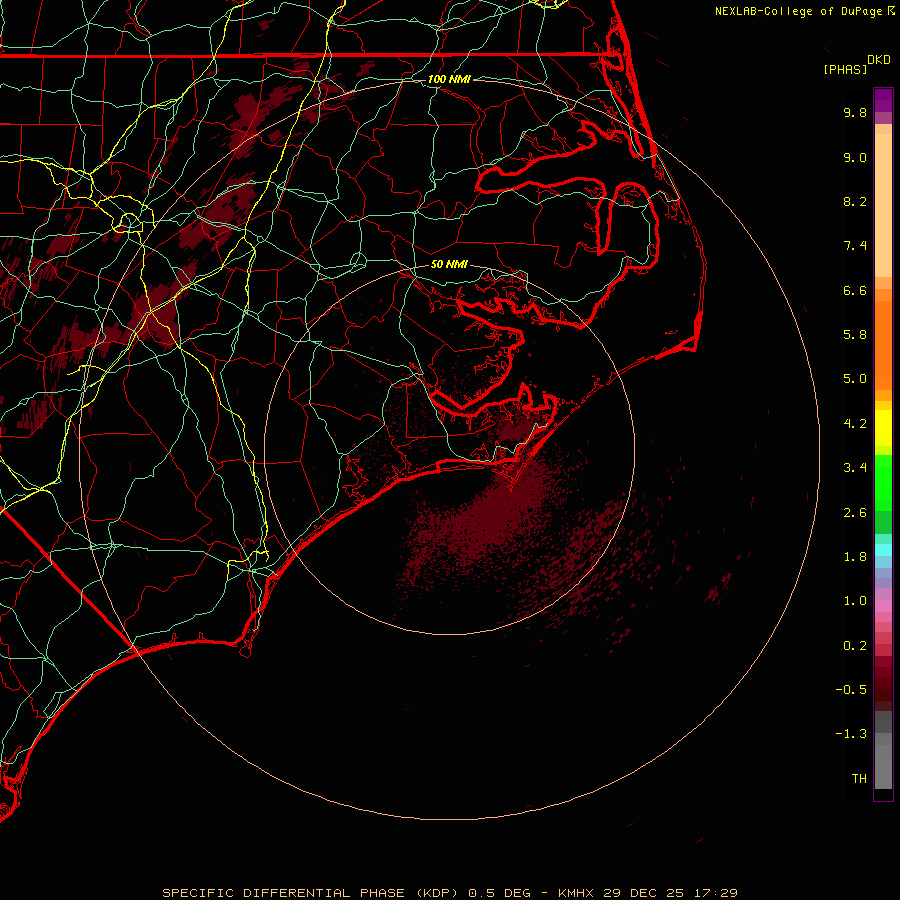Image resolution: width=900 pixels, height=900 pixels.
Task: Click the 50 NMI range ring label
Action: (449, 264)
